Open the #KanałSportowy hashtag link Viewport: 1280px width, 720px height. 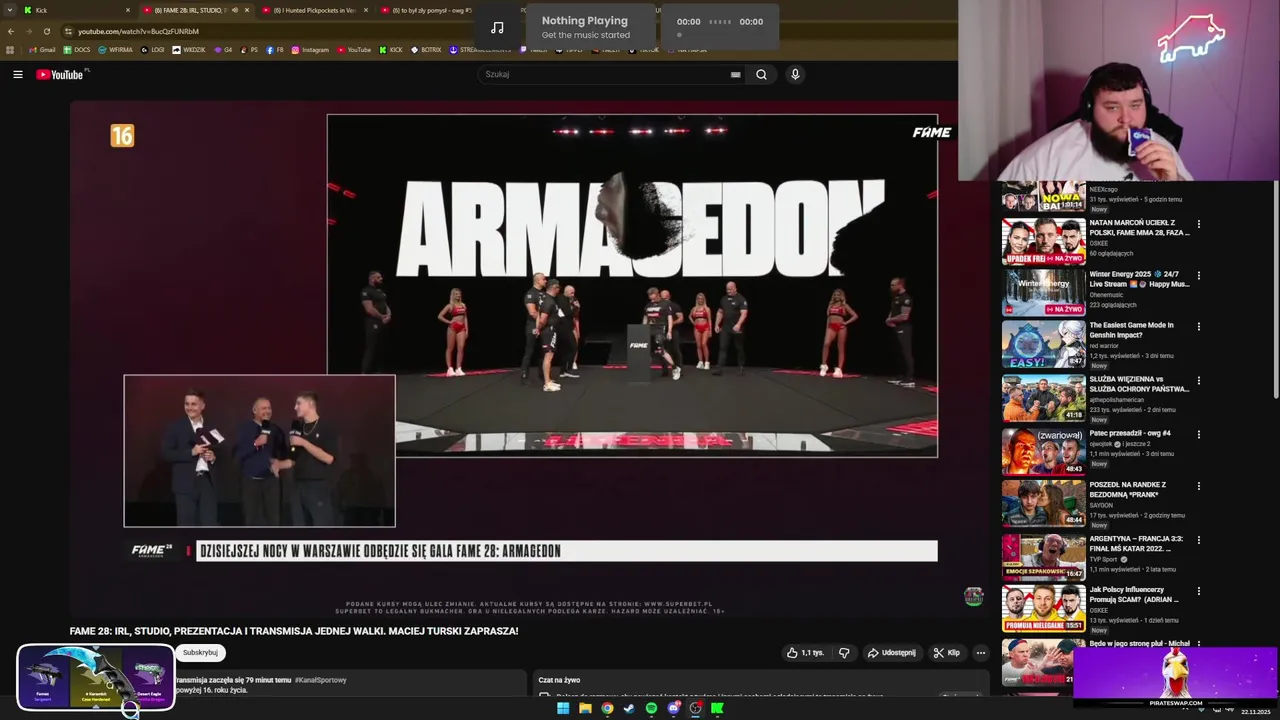(x=321, y=680)
